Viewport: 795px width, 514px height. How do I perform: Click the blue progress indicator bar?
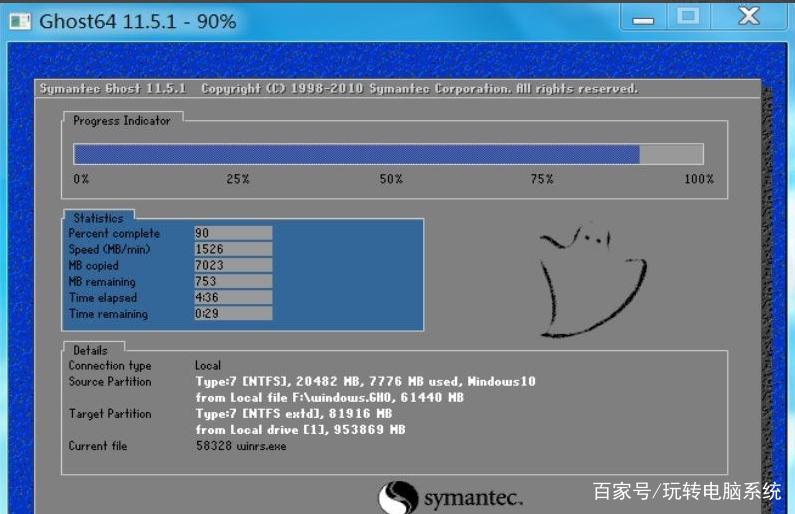pos(388,154)
